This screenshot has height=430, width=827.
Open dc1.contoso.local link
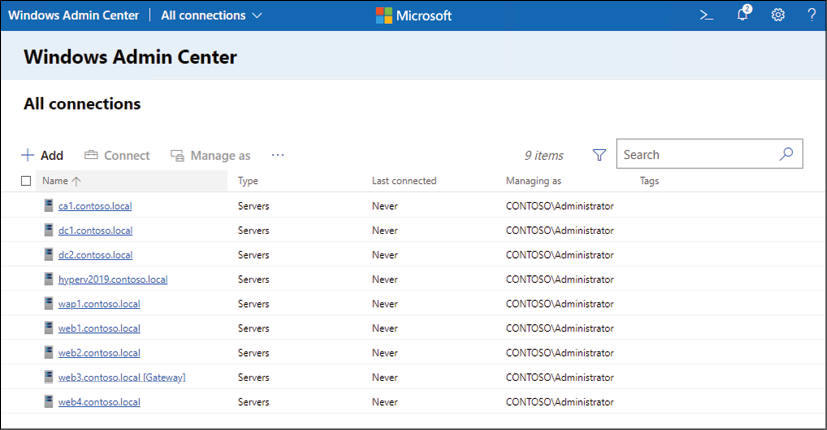(x=95, y=231)
